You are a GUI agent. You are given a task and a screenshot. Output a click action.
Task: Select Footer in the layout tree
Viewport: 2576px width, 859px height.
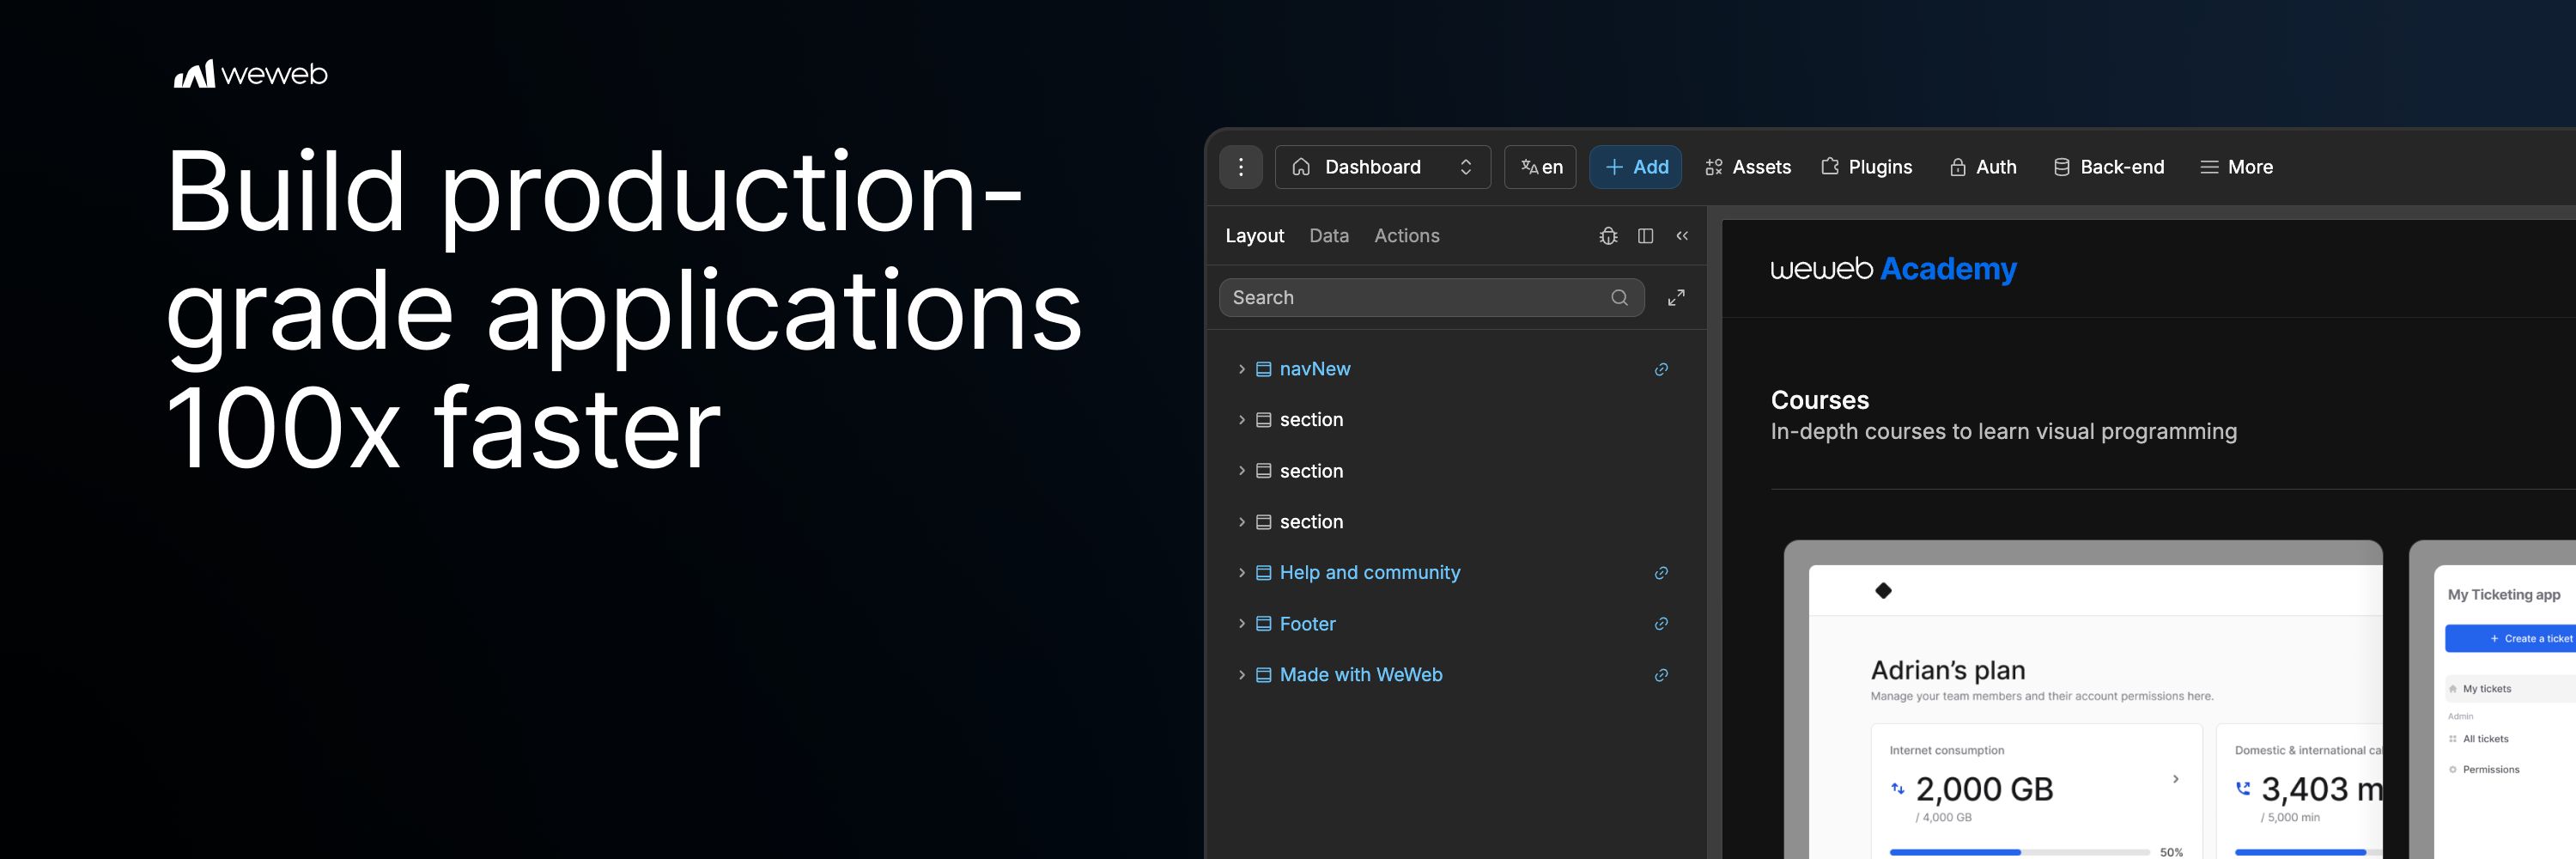click(1307, 624)
